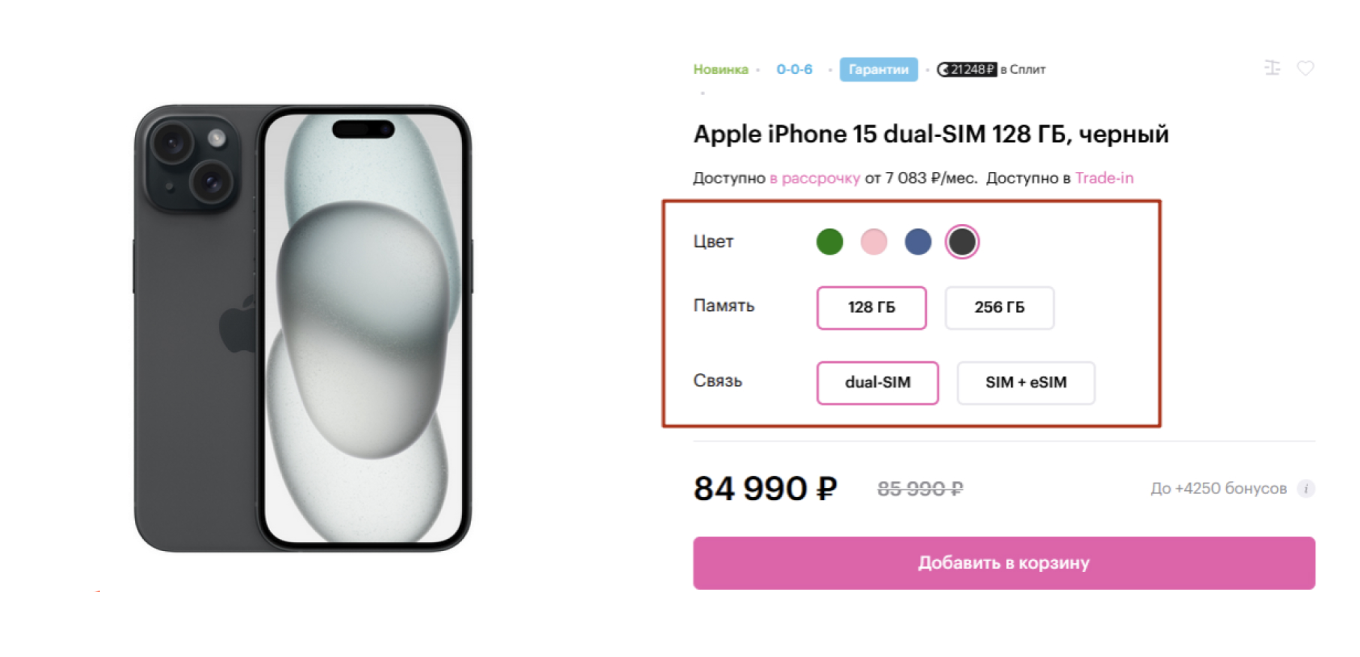Select SIM + eSIM connectivity

pyautogui.click(x=1025, y=382)
